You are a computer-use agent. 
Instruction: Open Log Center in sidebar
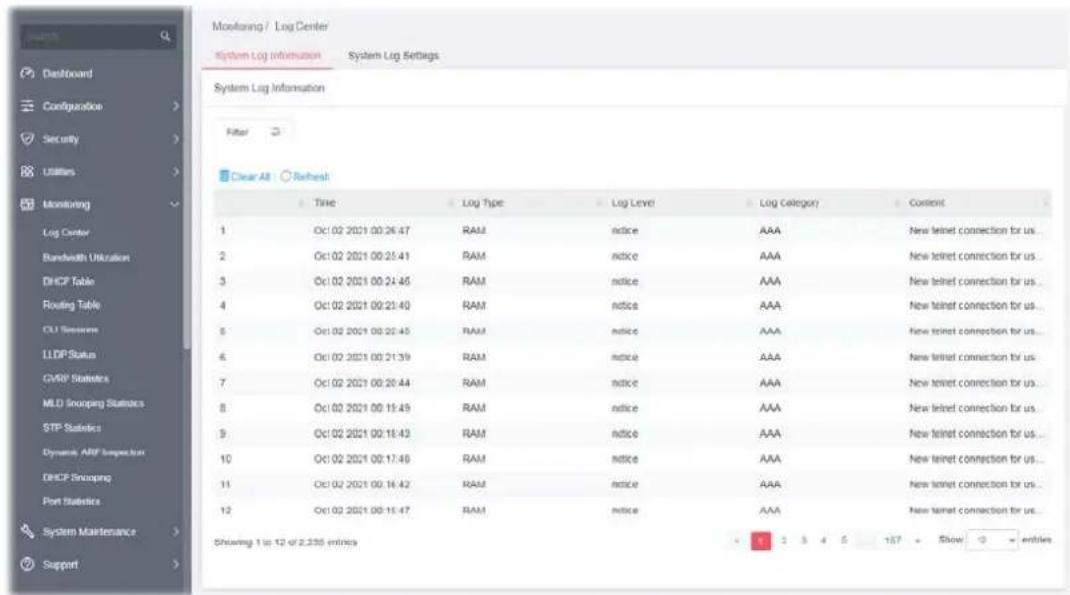(x=66, y=233)
